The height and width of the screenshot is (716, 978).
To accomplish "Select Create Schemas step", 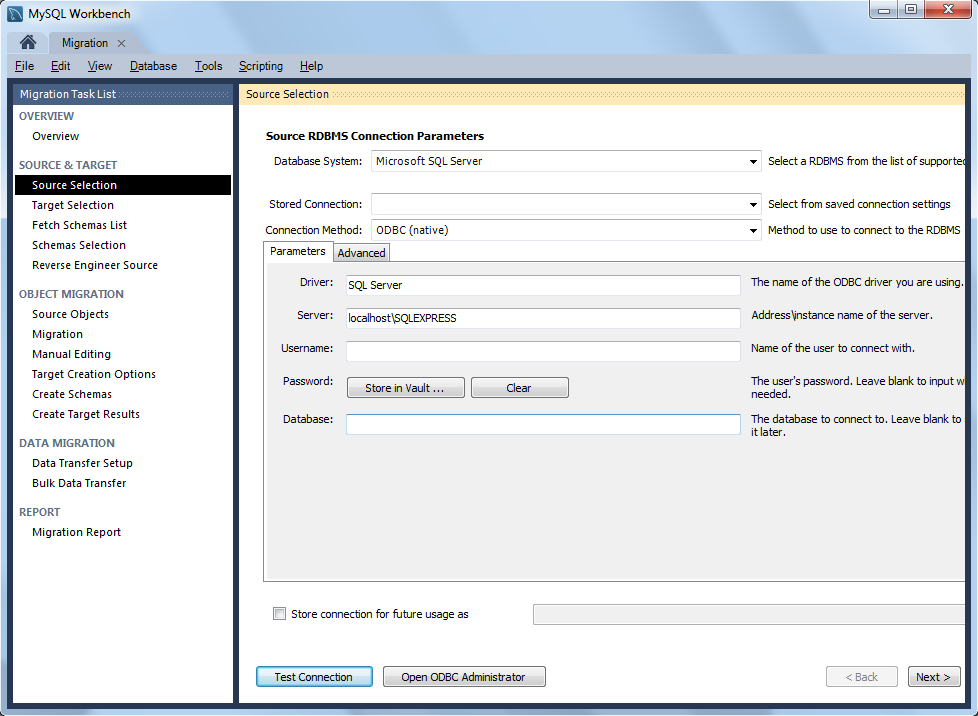I will [72, 394].
